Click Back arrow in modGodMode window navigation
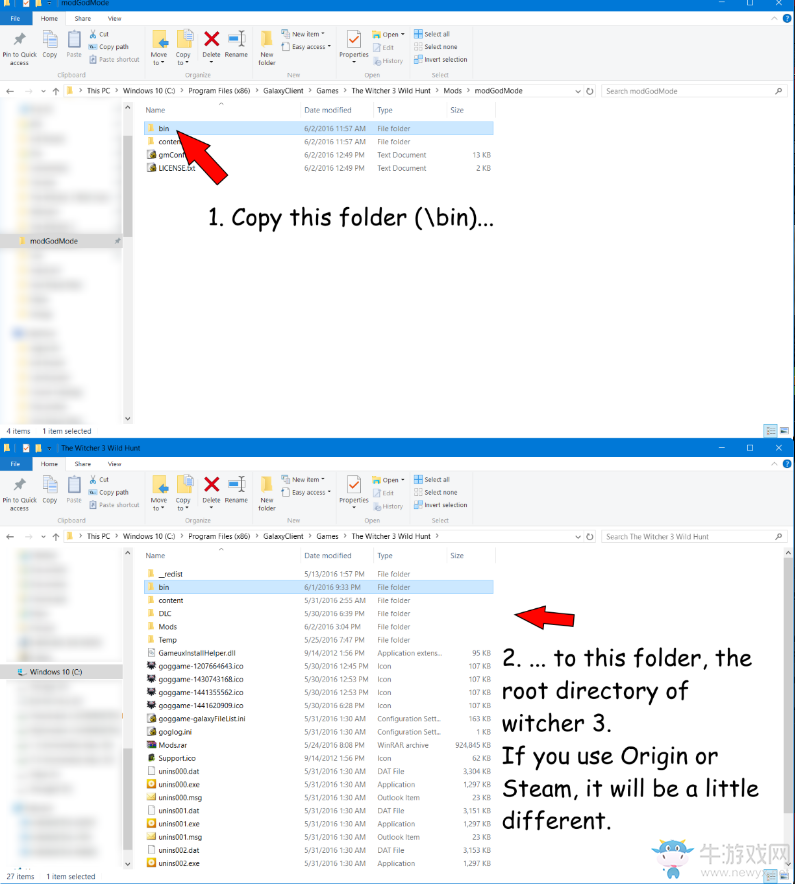The width and height of the screenshot is (795, 884). pyautogui.click(x=10, y=91)
